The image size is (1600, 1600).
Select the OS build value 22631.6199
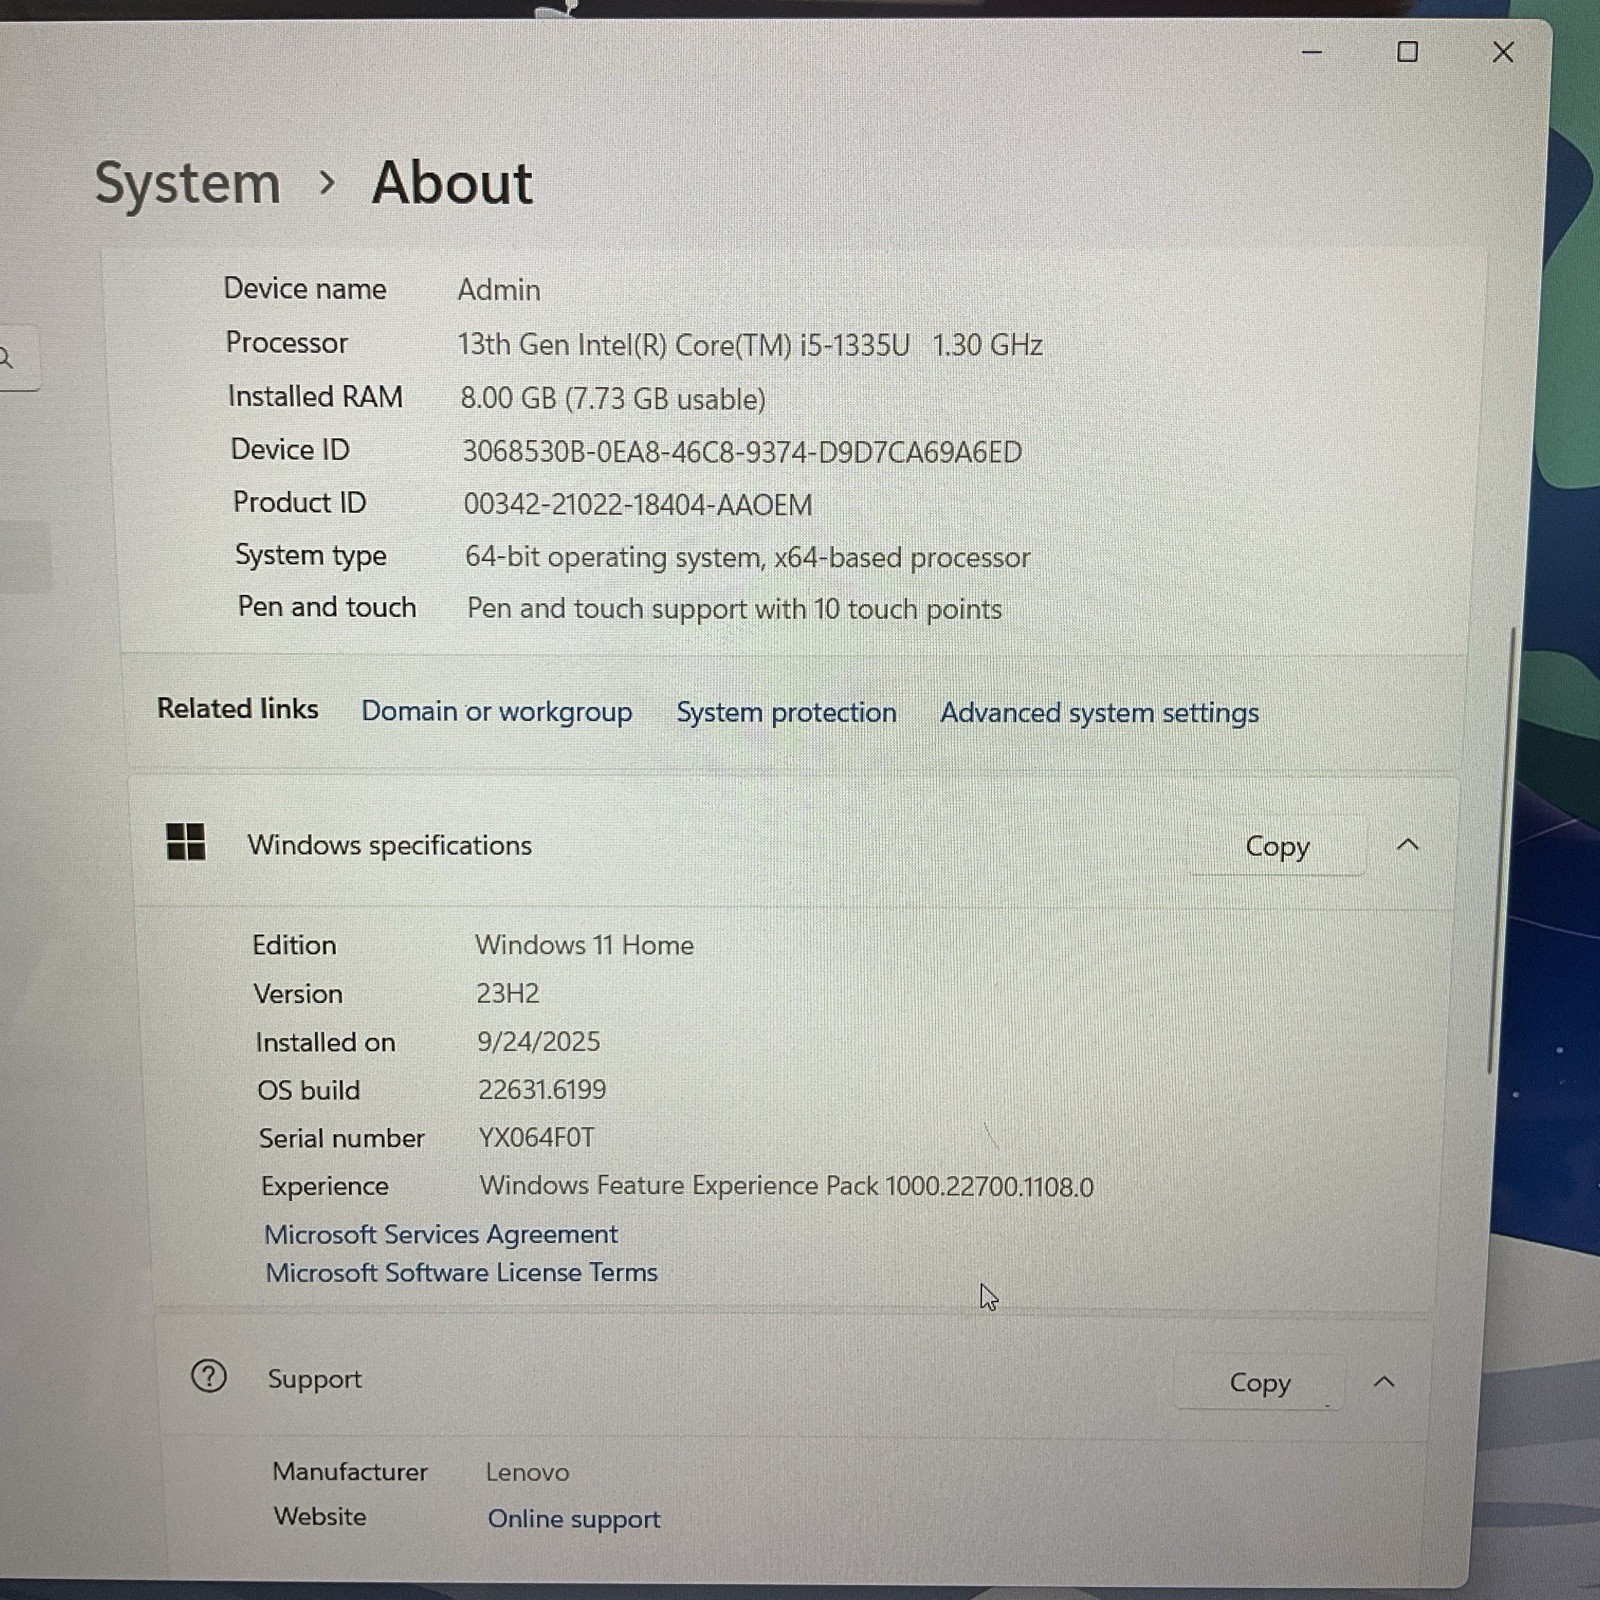(542, 1089)
